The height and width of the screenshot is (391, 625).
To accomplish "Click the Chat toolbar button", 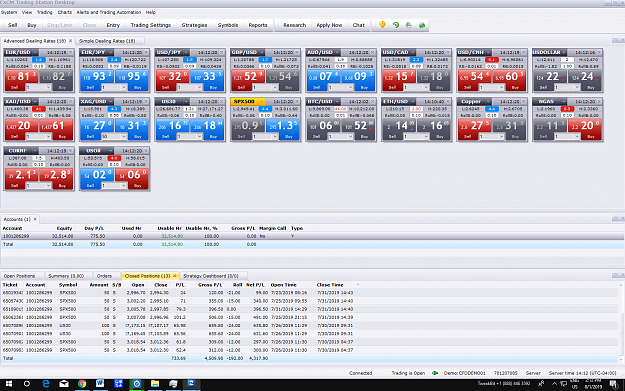I will pos(359,25).
